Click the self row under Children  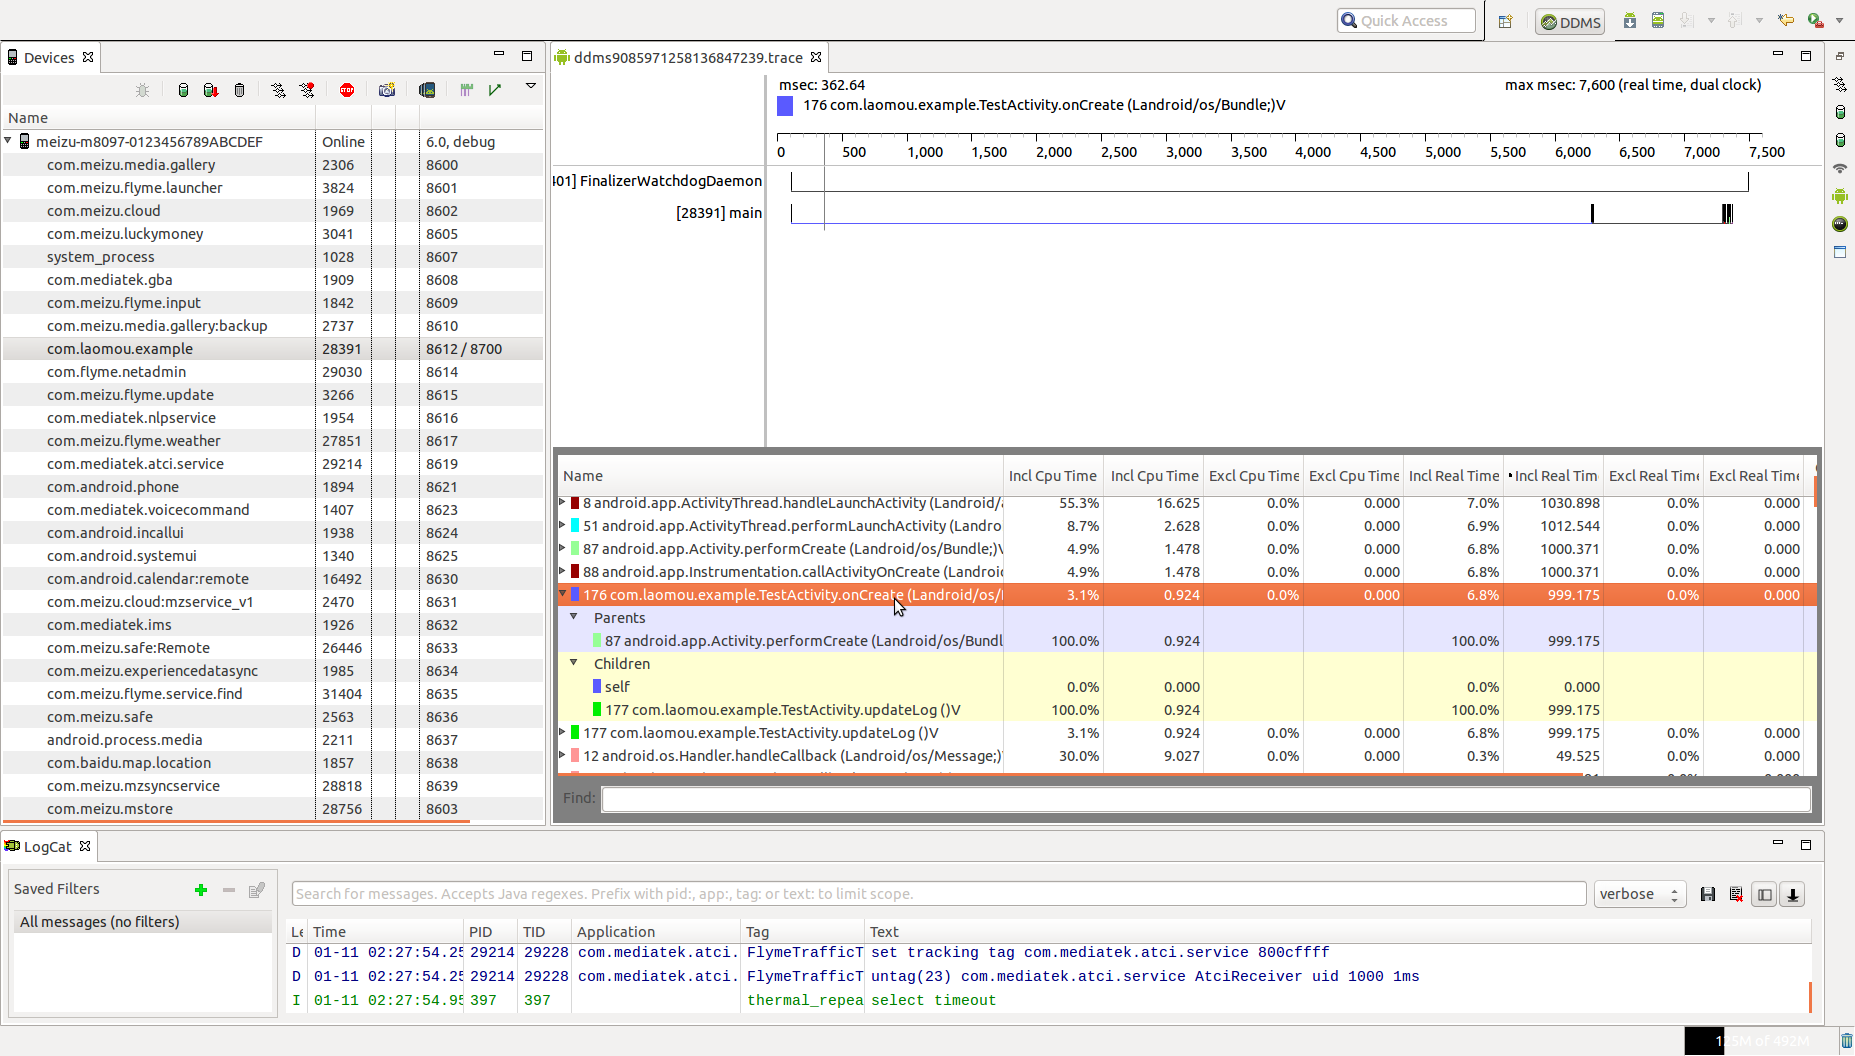1187,686
